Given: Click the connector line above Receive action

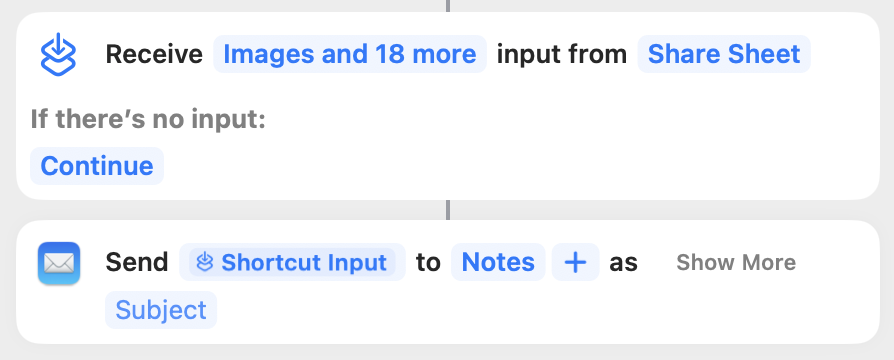Looking at the screenshot, I should coord(448,6).
